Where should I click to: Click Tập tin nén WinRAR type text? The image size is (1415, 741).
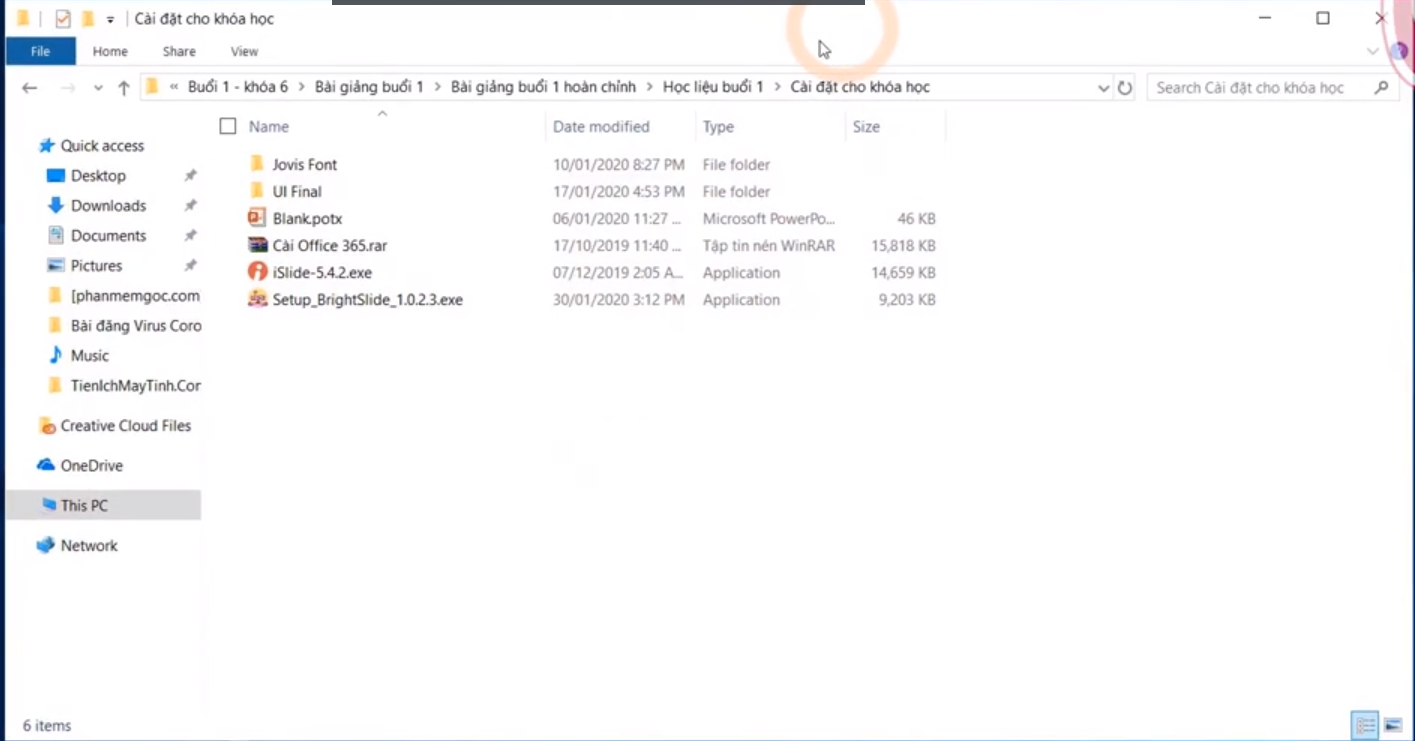pyautogui.click(x=768, y=245)
